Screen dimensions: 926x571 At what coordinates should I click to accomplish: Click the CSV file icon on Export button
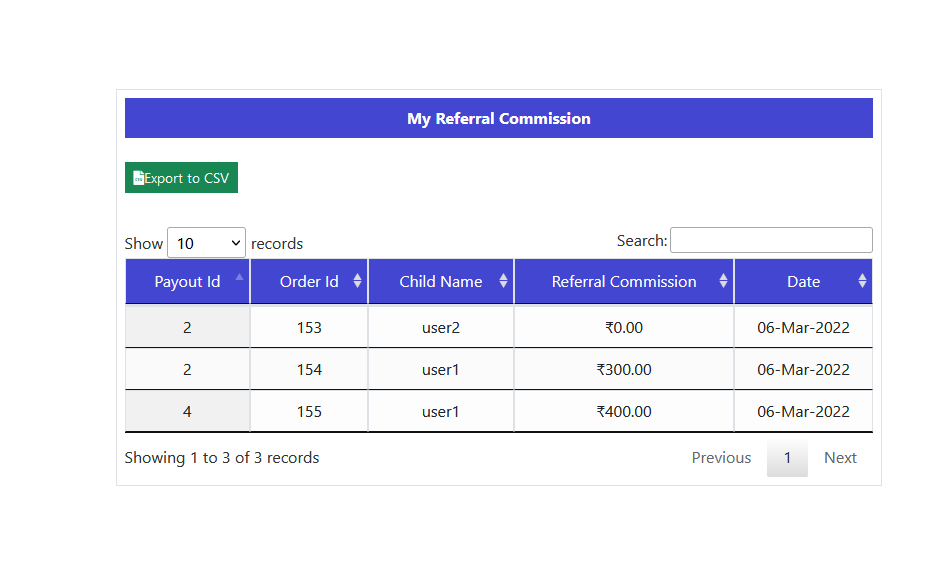139,178
